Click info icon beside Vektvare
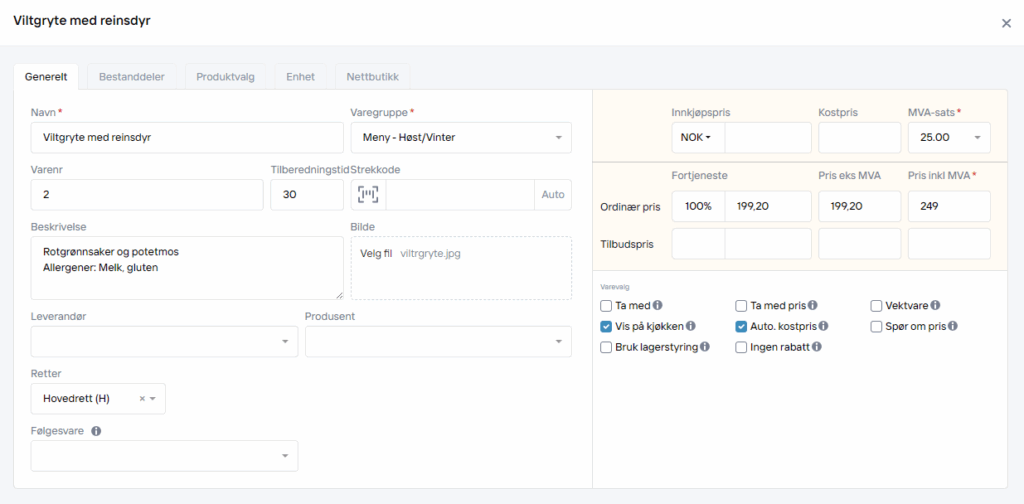 pos(936,305)
